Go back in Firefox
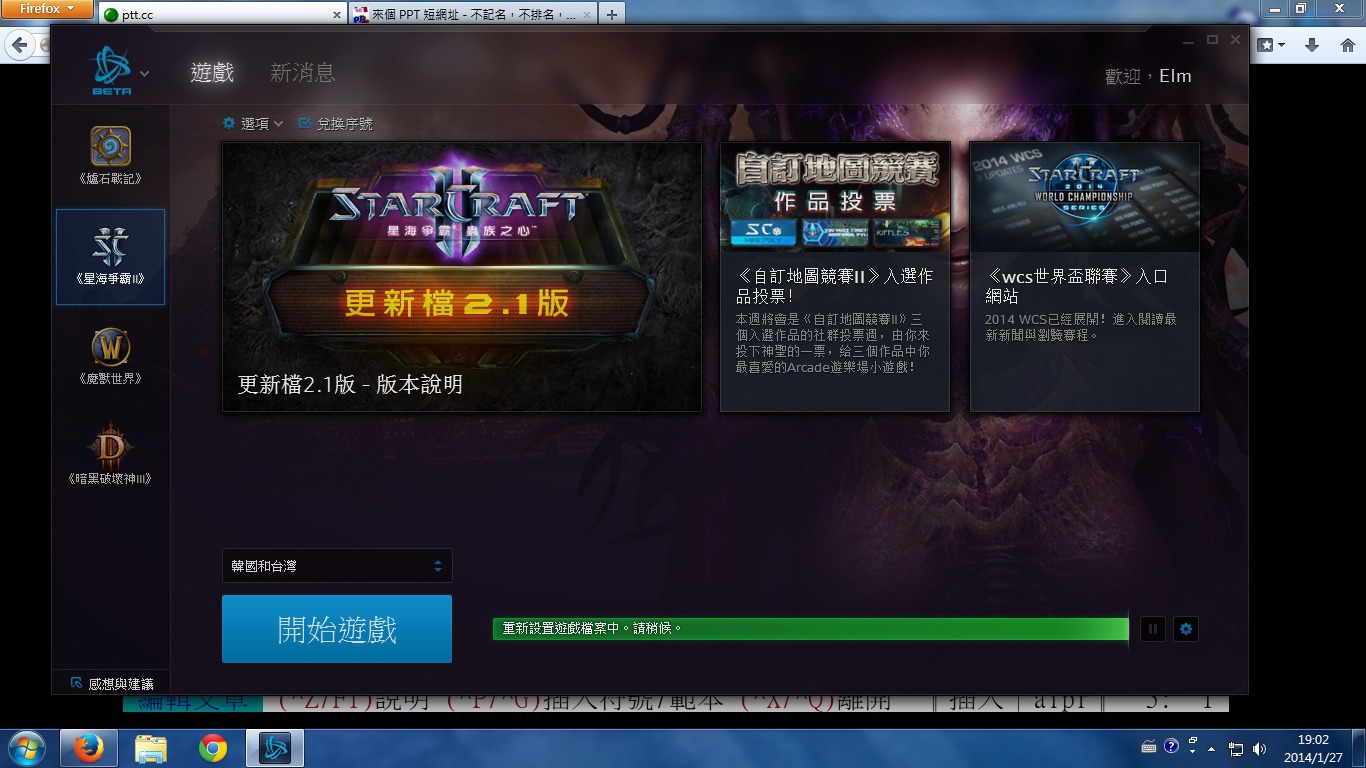 coord(19,46)
